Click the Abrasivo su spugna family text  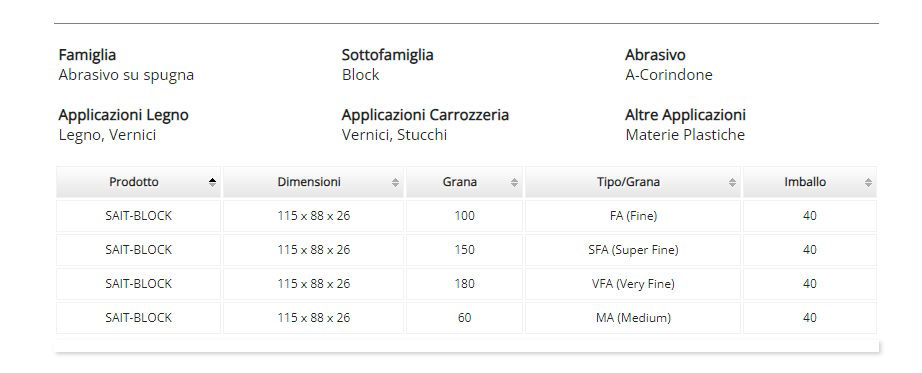click(x=126, y=75)
